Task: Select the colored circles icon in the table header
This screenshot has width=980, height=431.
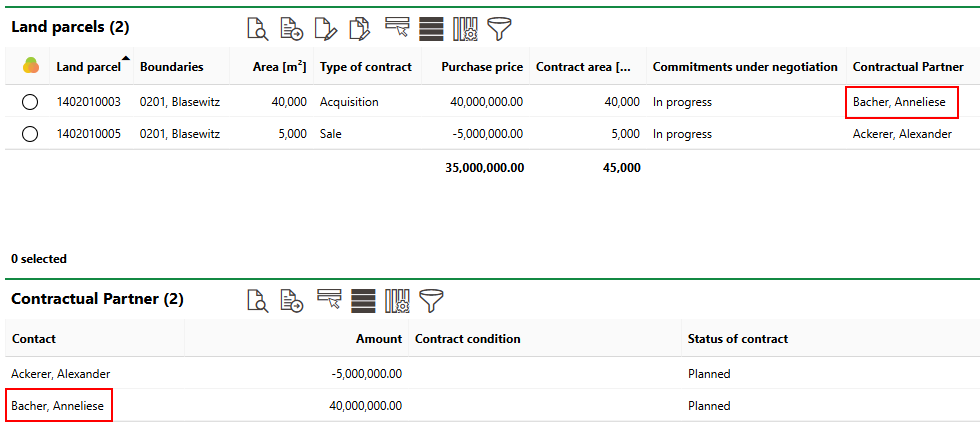Action: pyautogui.click(x=30, y=66)
